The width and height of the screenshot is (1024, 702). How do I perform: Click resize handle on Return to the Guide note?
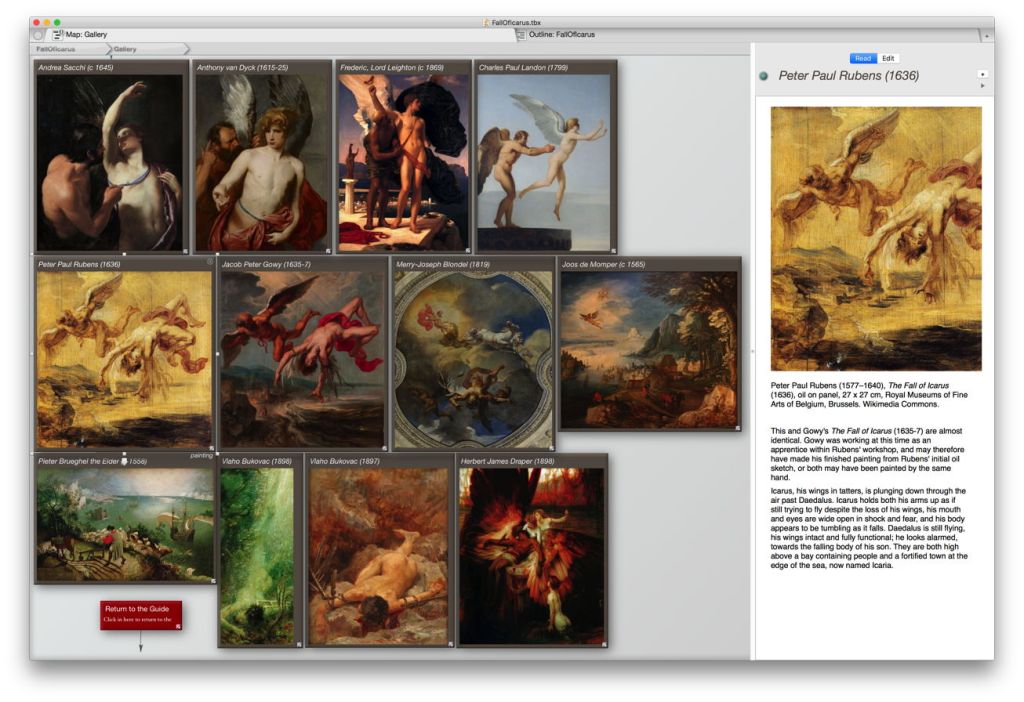(x=178, y=626)
